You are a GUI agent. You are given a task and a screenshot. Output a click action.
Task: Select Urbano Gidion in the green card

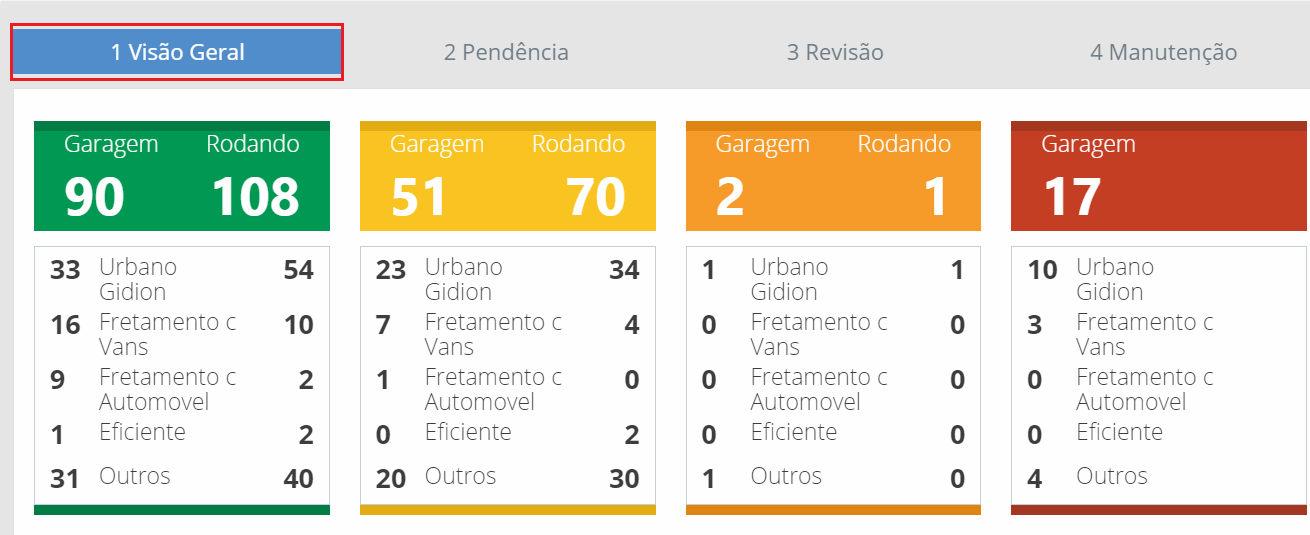click(138, 280)
